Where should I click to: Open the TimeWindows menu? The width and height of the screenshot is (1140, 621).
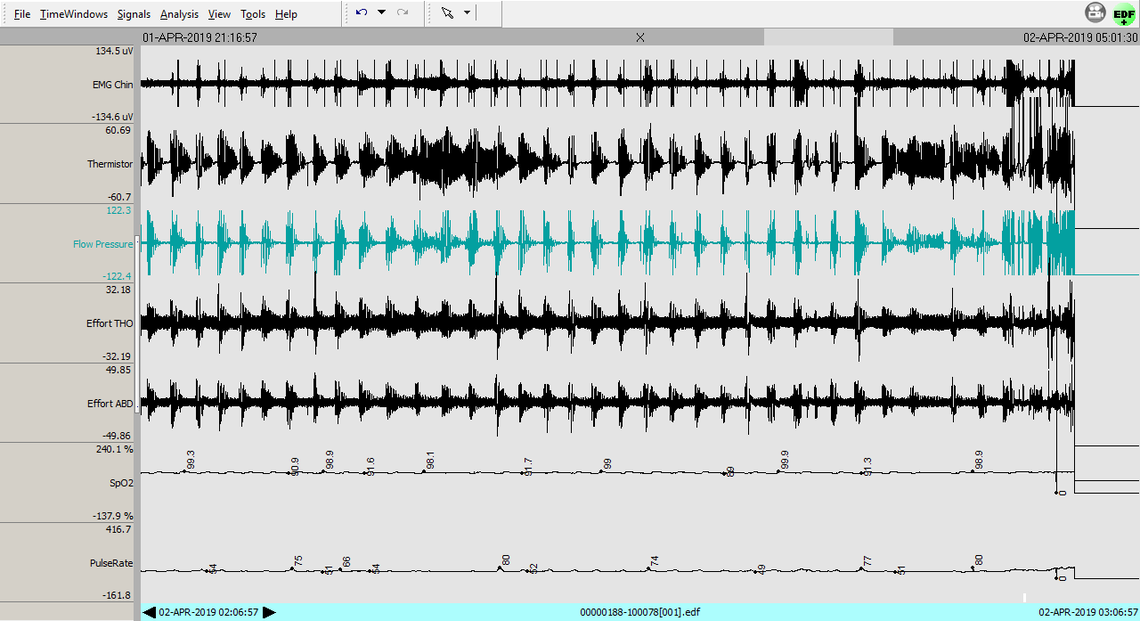pos(73,14)
